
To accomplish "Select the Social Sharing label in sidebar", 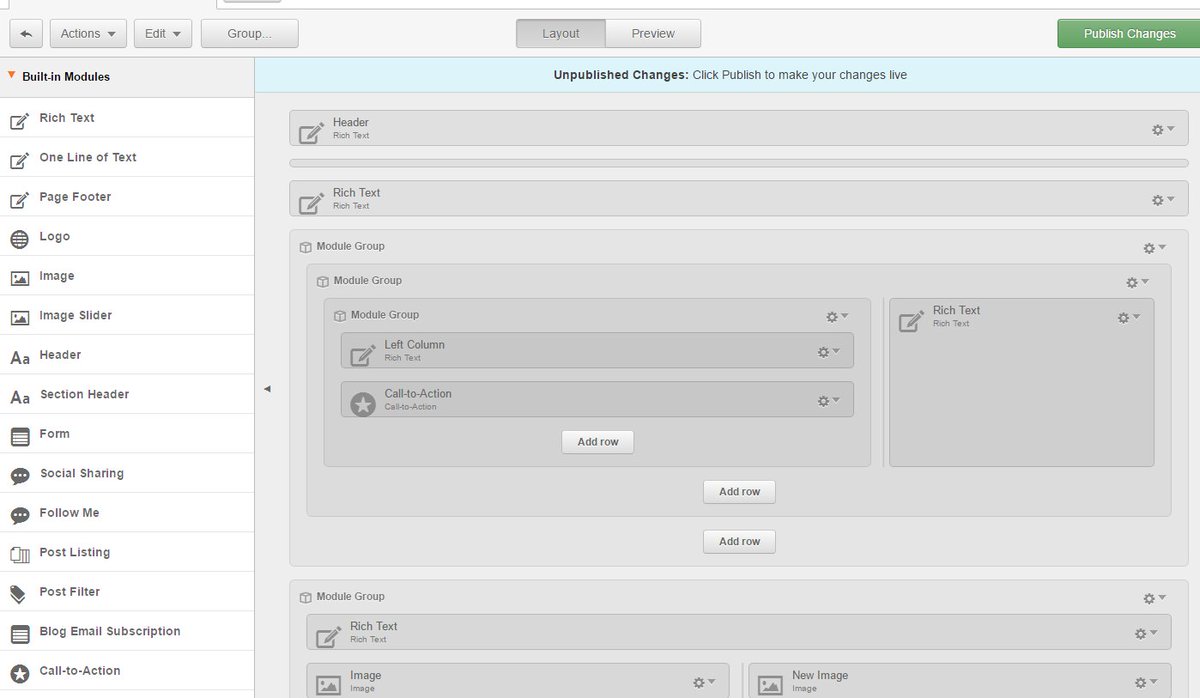I will coord(82,473).
